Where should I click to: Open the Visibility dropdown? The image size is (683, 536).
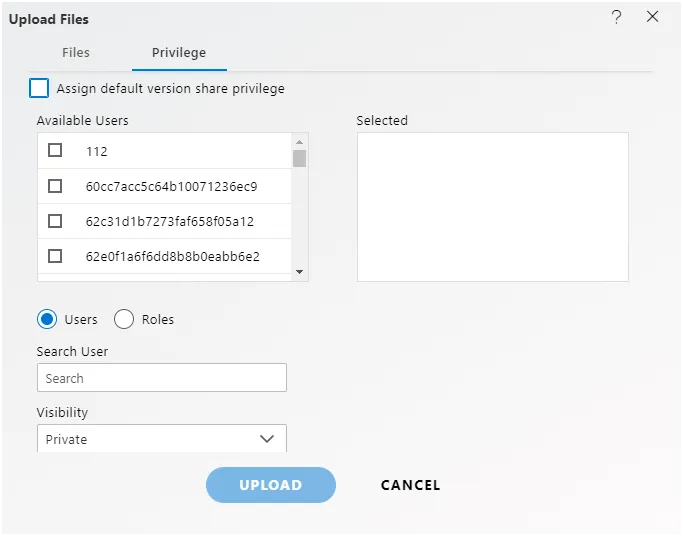pyautogui.click(x=150, y=439)
